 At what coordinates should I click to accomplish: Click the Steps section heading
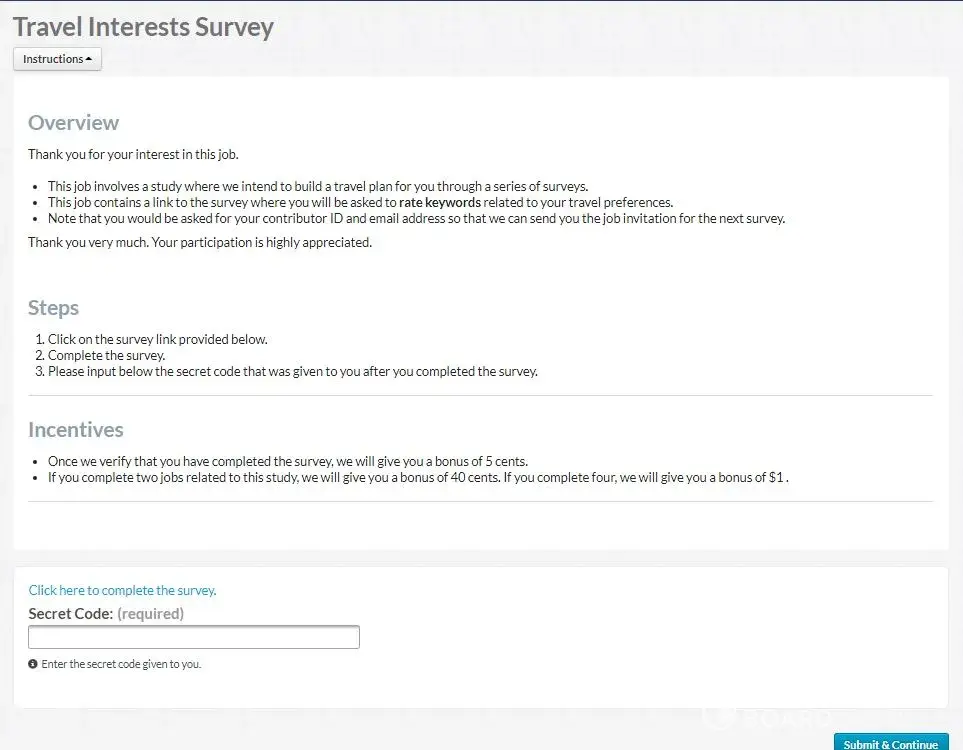(53, 308)
